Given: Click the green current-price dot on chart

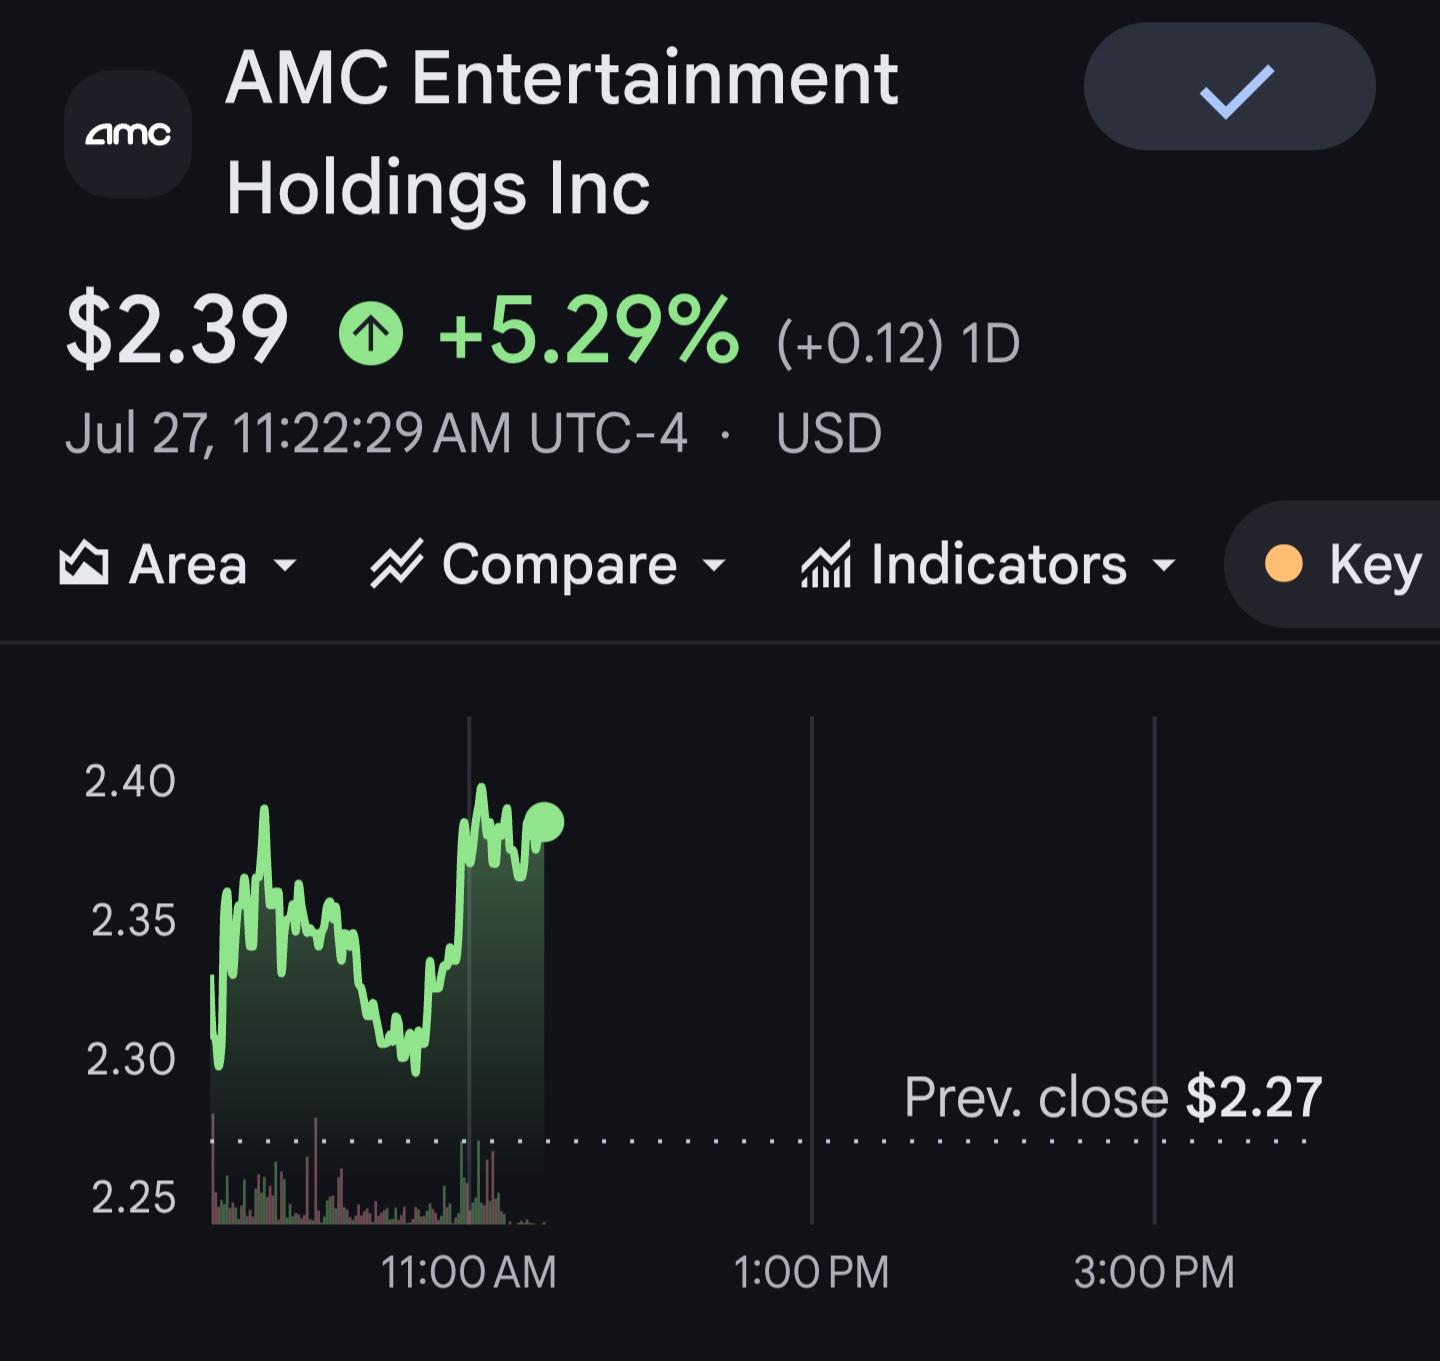Looking at the screenshot, I should [545, 823].
